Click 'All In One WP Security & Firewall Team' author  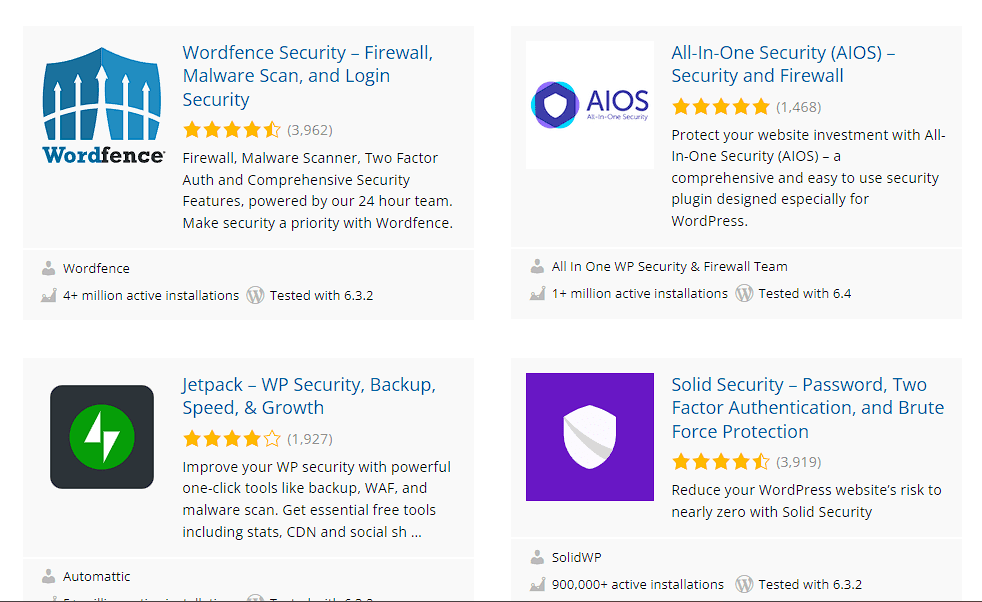click(x=669, y=266)
